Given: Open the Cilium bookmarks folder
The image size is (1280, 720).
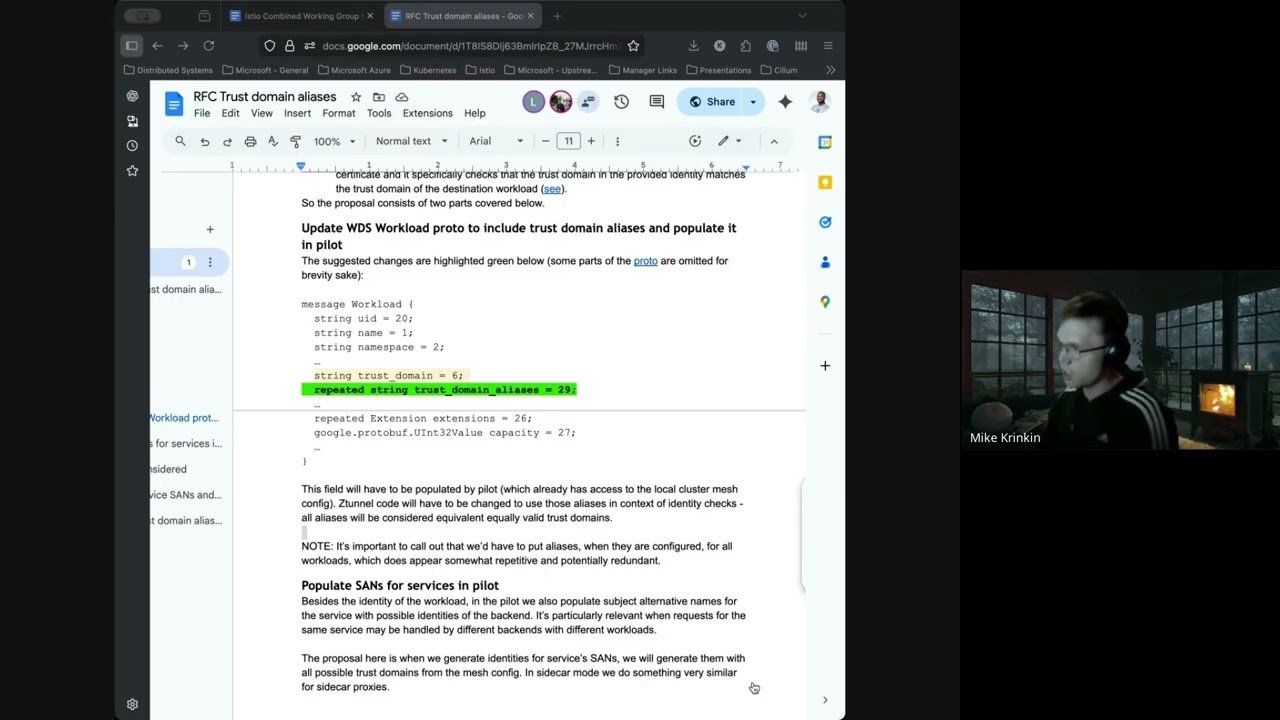Looking at the screenshot, I should point(779,70).
